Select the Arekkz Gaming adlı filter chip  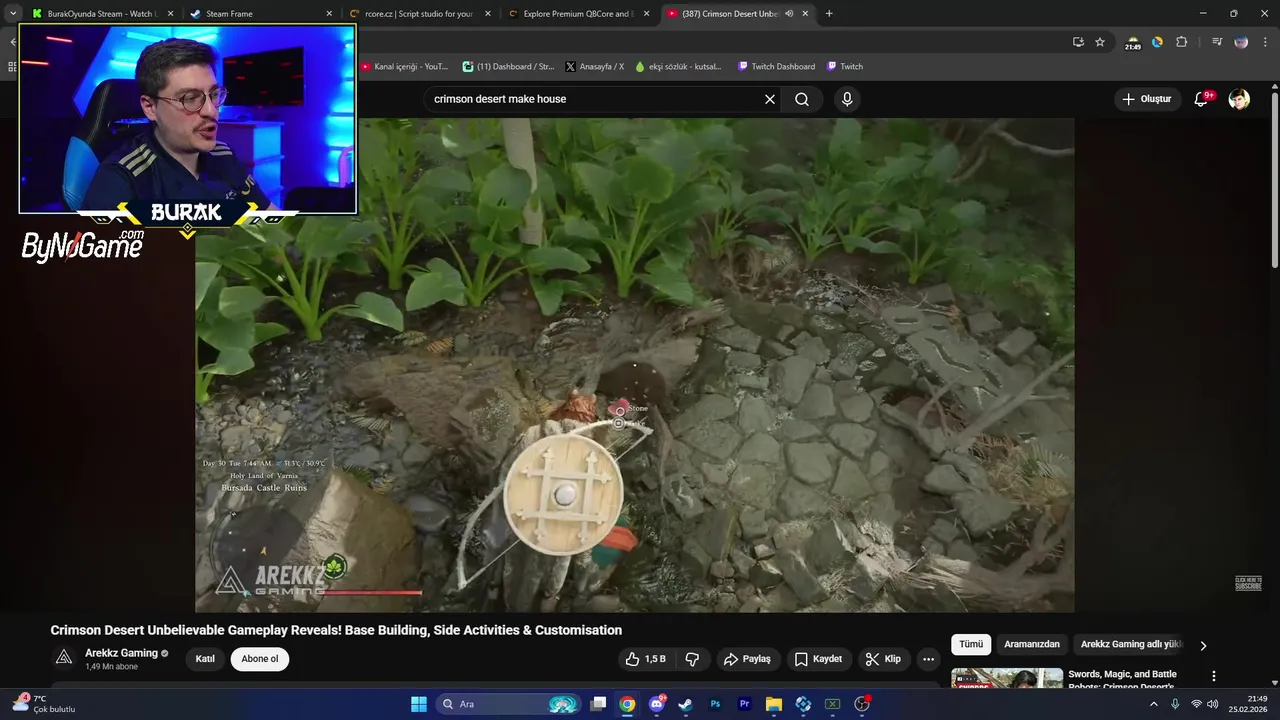point(1131,645)
